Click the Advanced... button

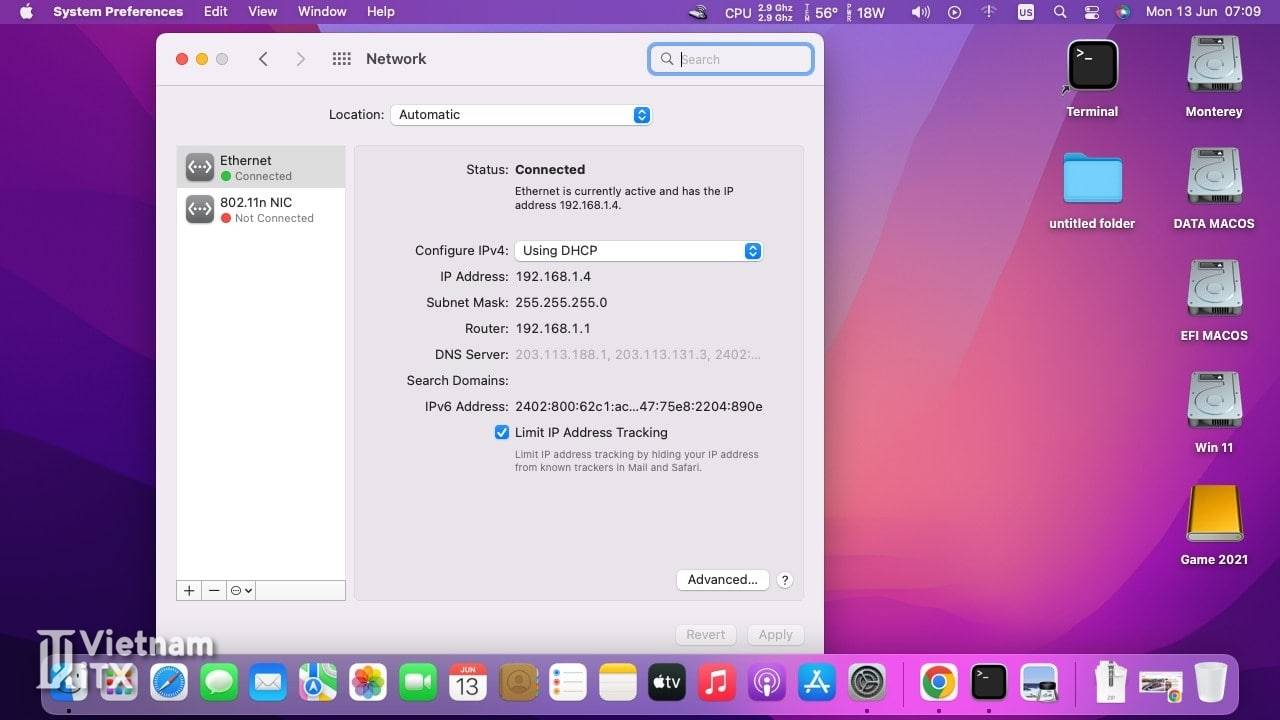(x=722, y=580)
